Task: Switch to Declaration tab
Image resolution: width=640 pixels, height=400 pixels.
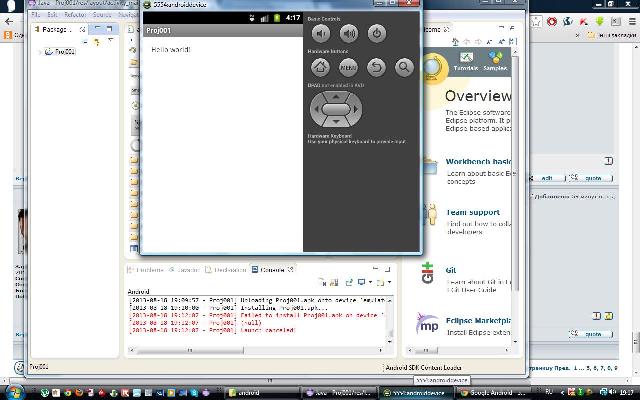Action: 225,270
